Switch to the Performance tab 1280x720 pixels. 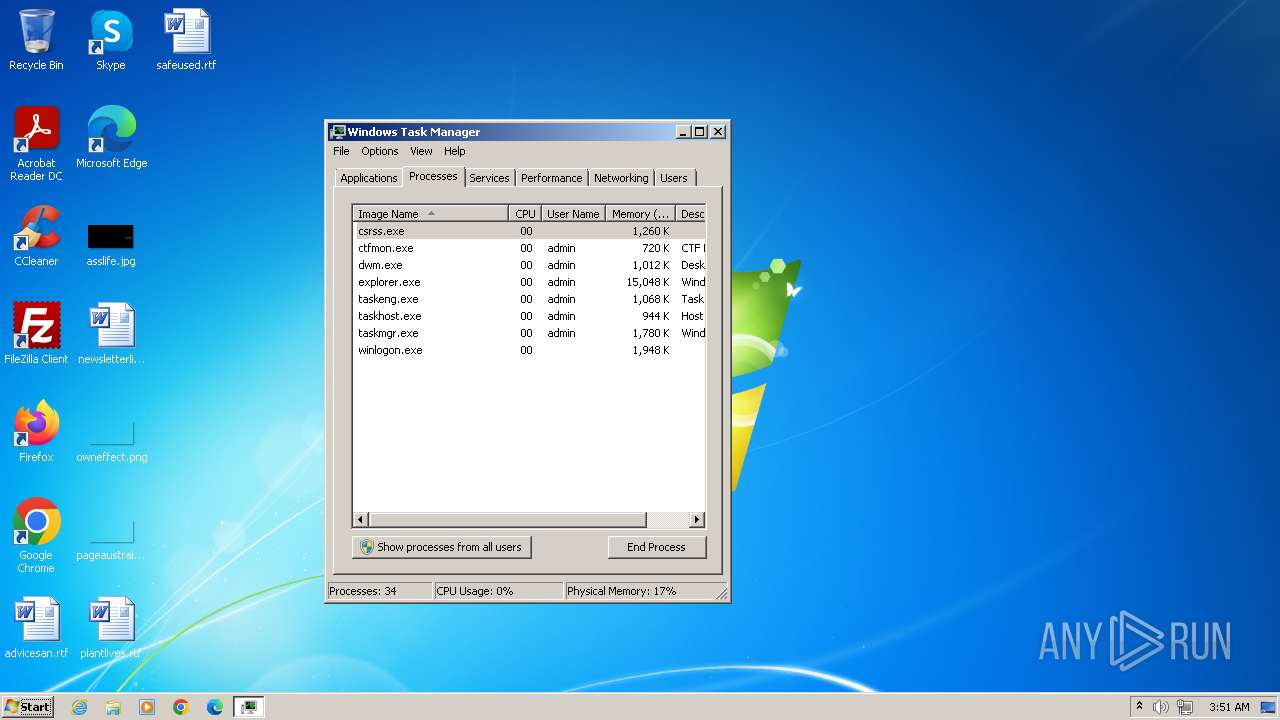tap(551, 178)
